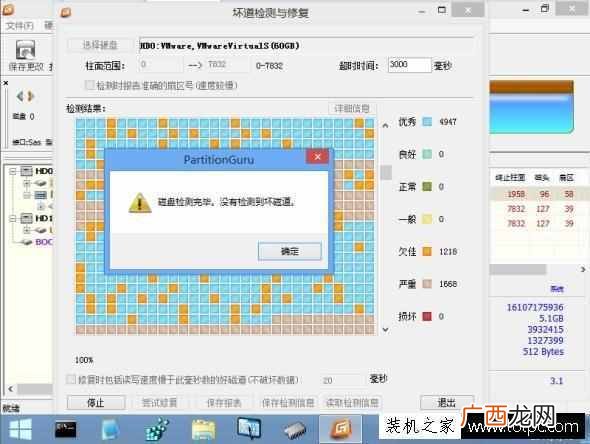This screenshot has height=444, width=590.
Task: Click the 512 Bytes value in right panel
Action: coord(543,351)
